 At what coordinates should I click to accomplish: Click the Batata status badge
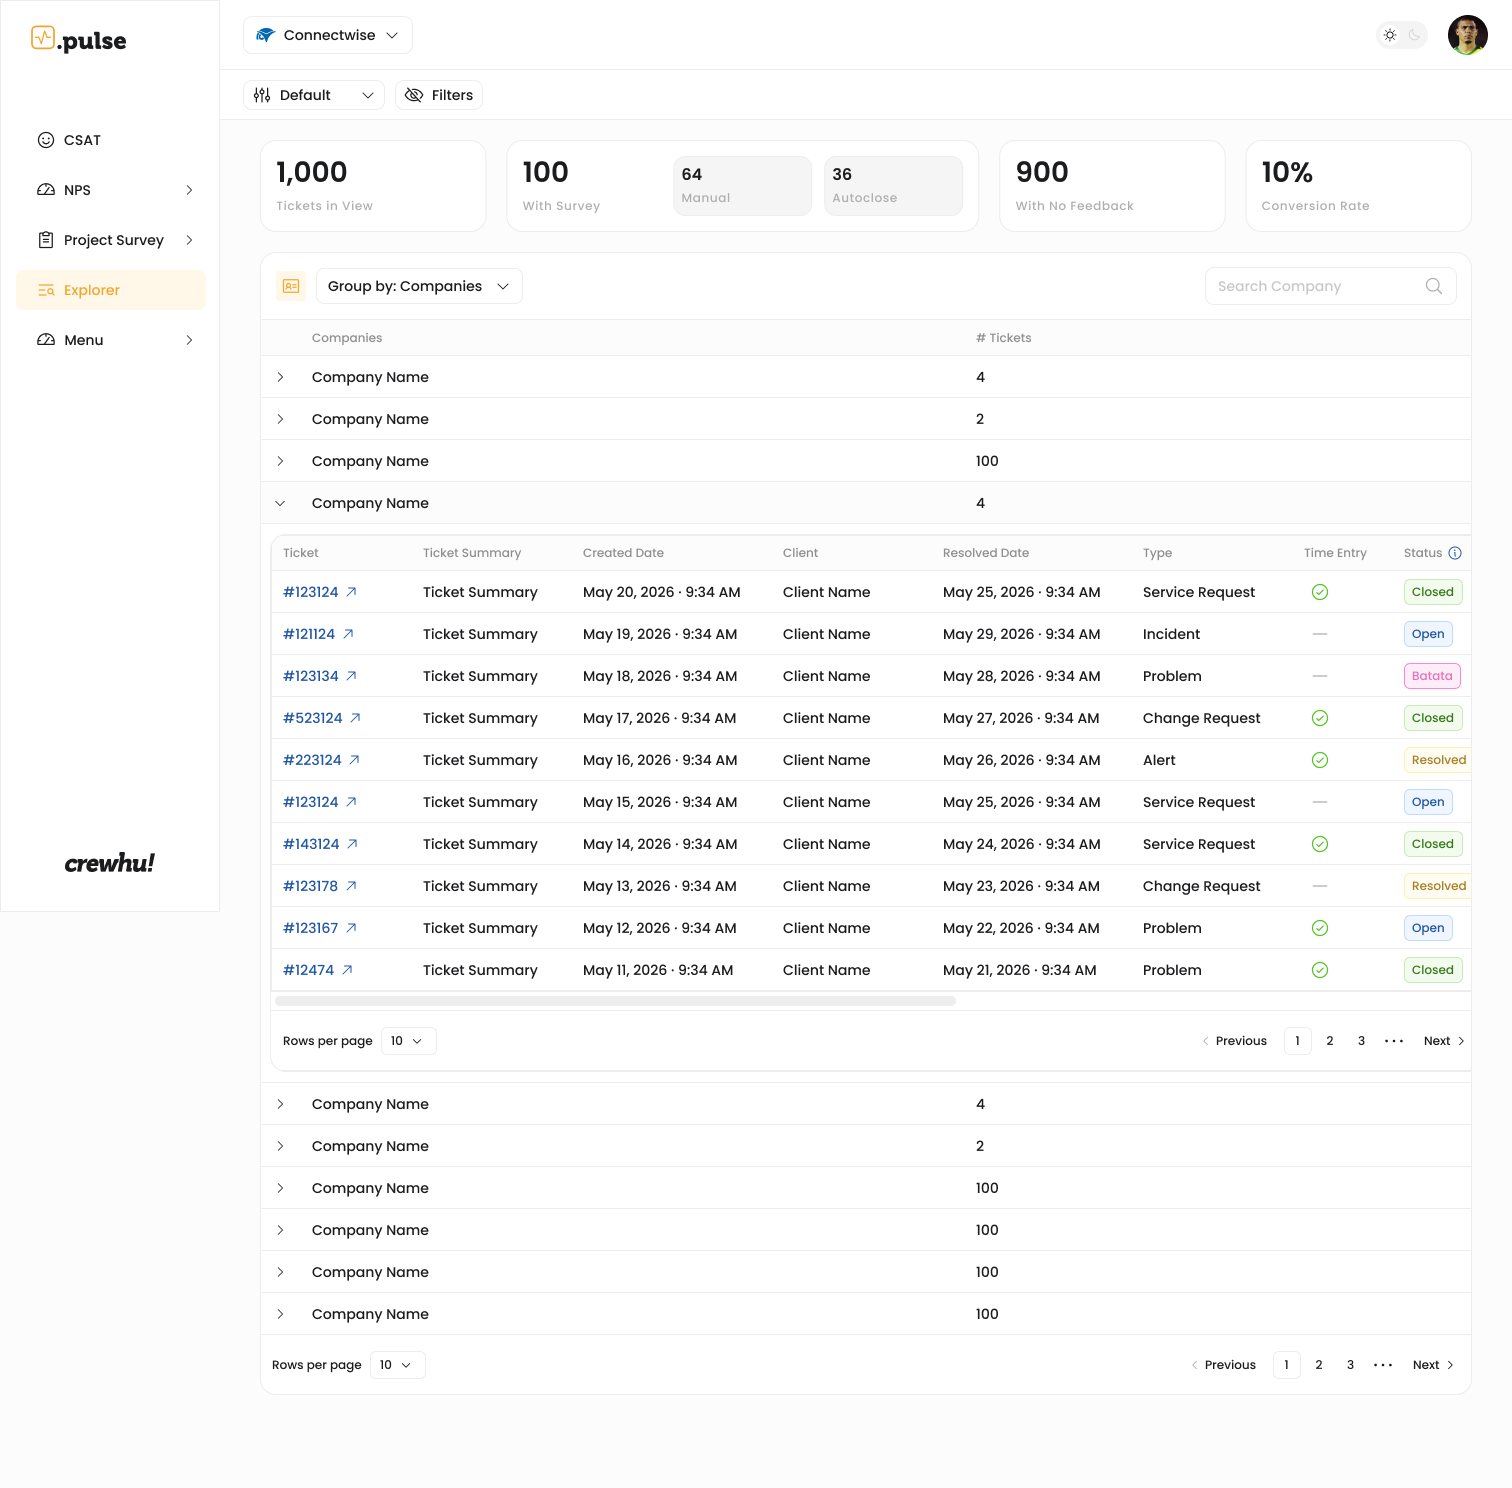[x=1432, y=676]
